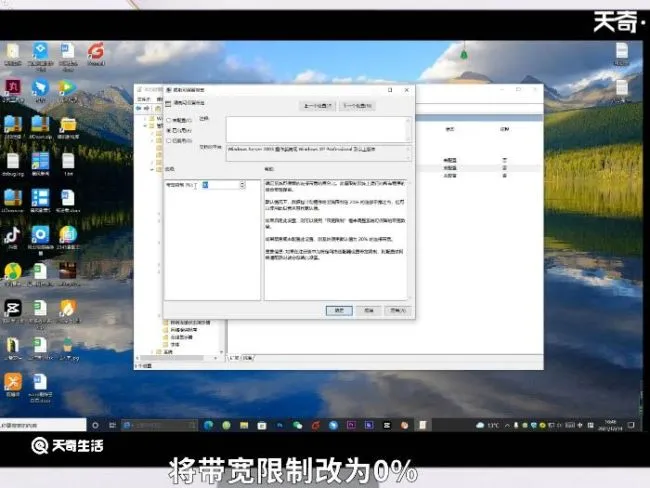The image size is (650, 488).
Task: Collapse the expanded tree node beside dialog edge
Action: pos(152,170)
